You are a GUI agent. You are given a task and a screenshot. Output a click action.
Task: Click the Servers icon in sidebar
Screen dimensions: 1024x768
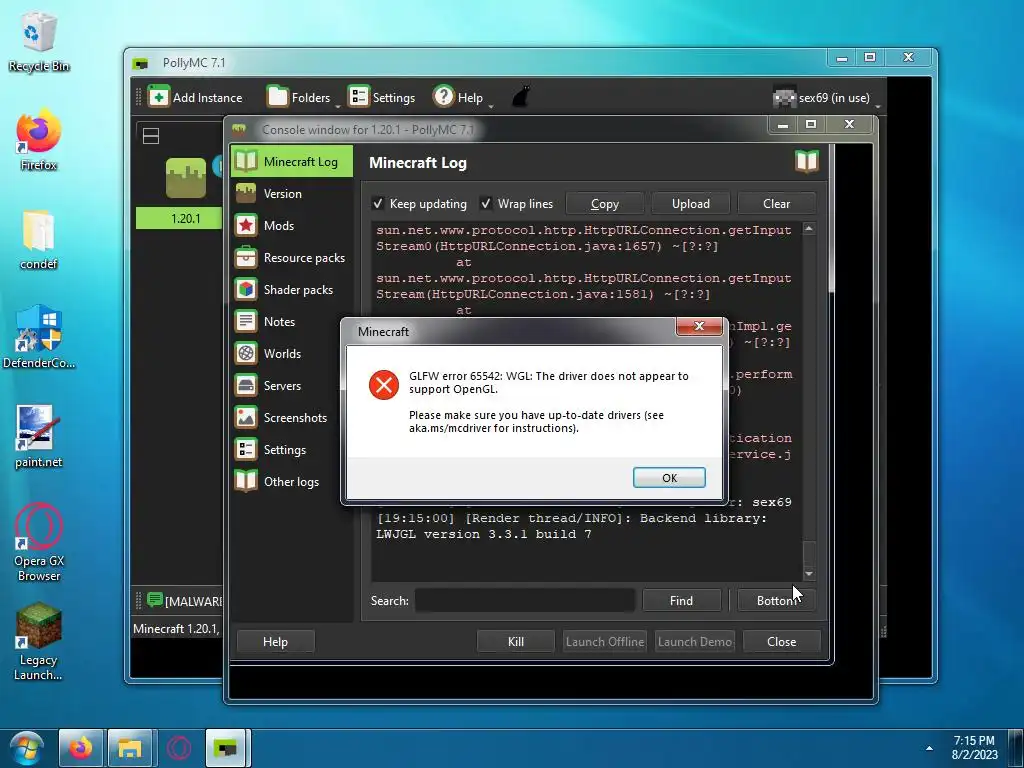point(246,385)
